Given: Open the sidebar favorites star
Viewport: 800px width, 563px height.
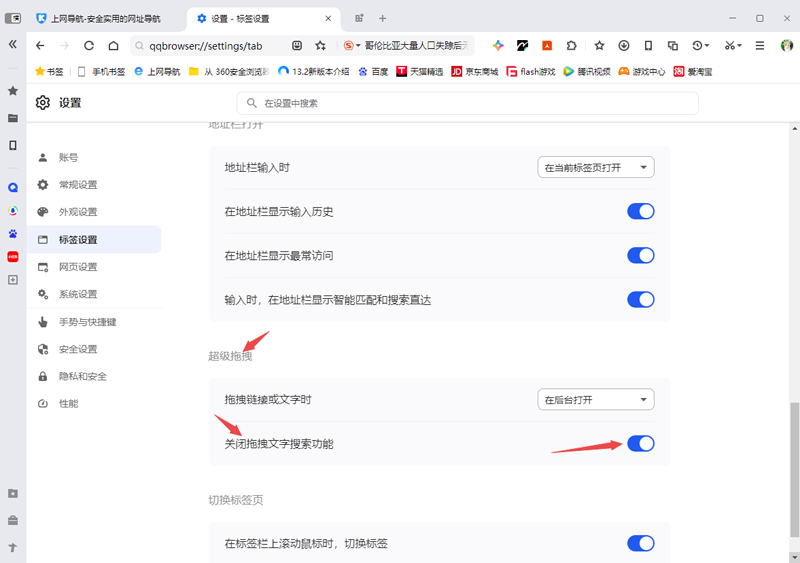Looking at the screenshot, I should coord(13,91).
